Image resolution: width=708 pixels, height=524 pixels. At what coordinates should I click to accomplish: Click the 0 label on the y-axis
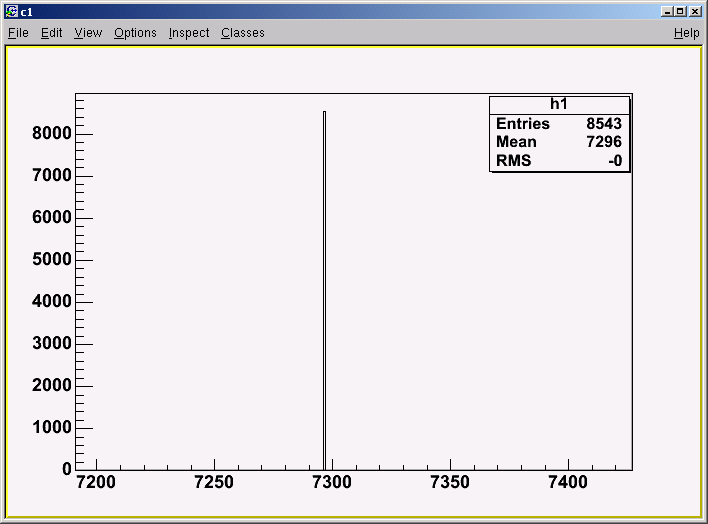(x=67, y=469)
